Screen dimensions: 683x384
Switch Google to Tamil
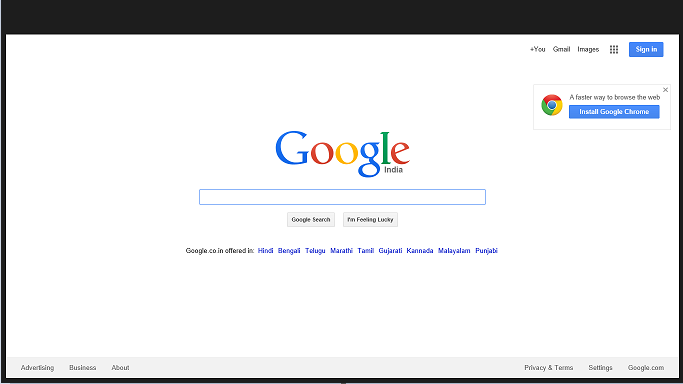click(x=365, y=251)
